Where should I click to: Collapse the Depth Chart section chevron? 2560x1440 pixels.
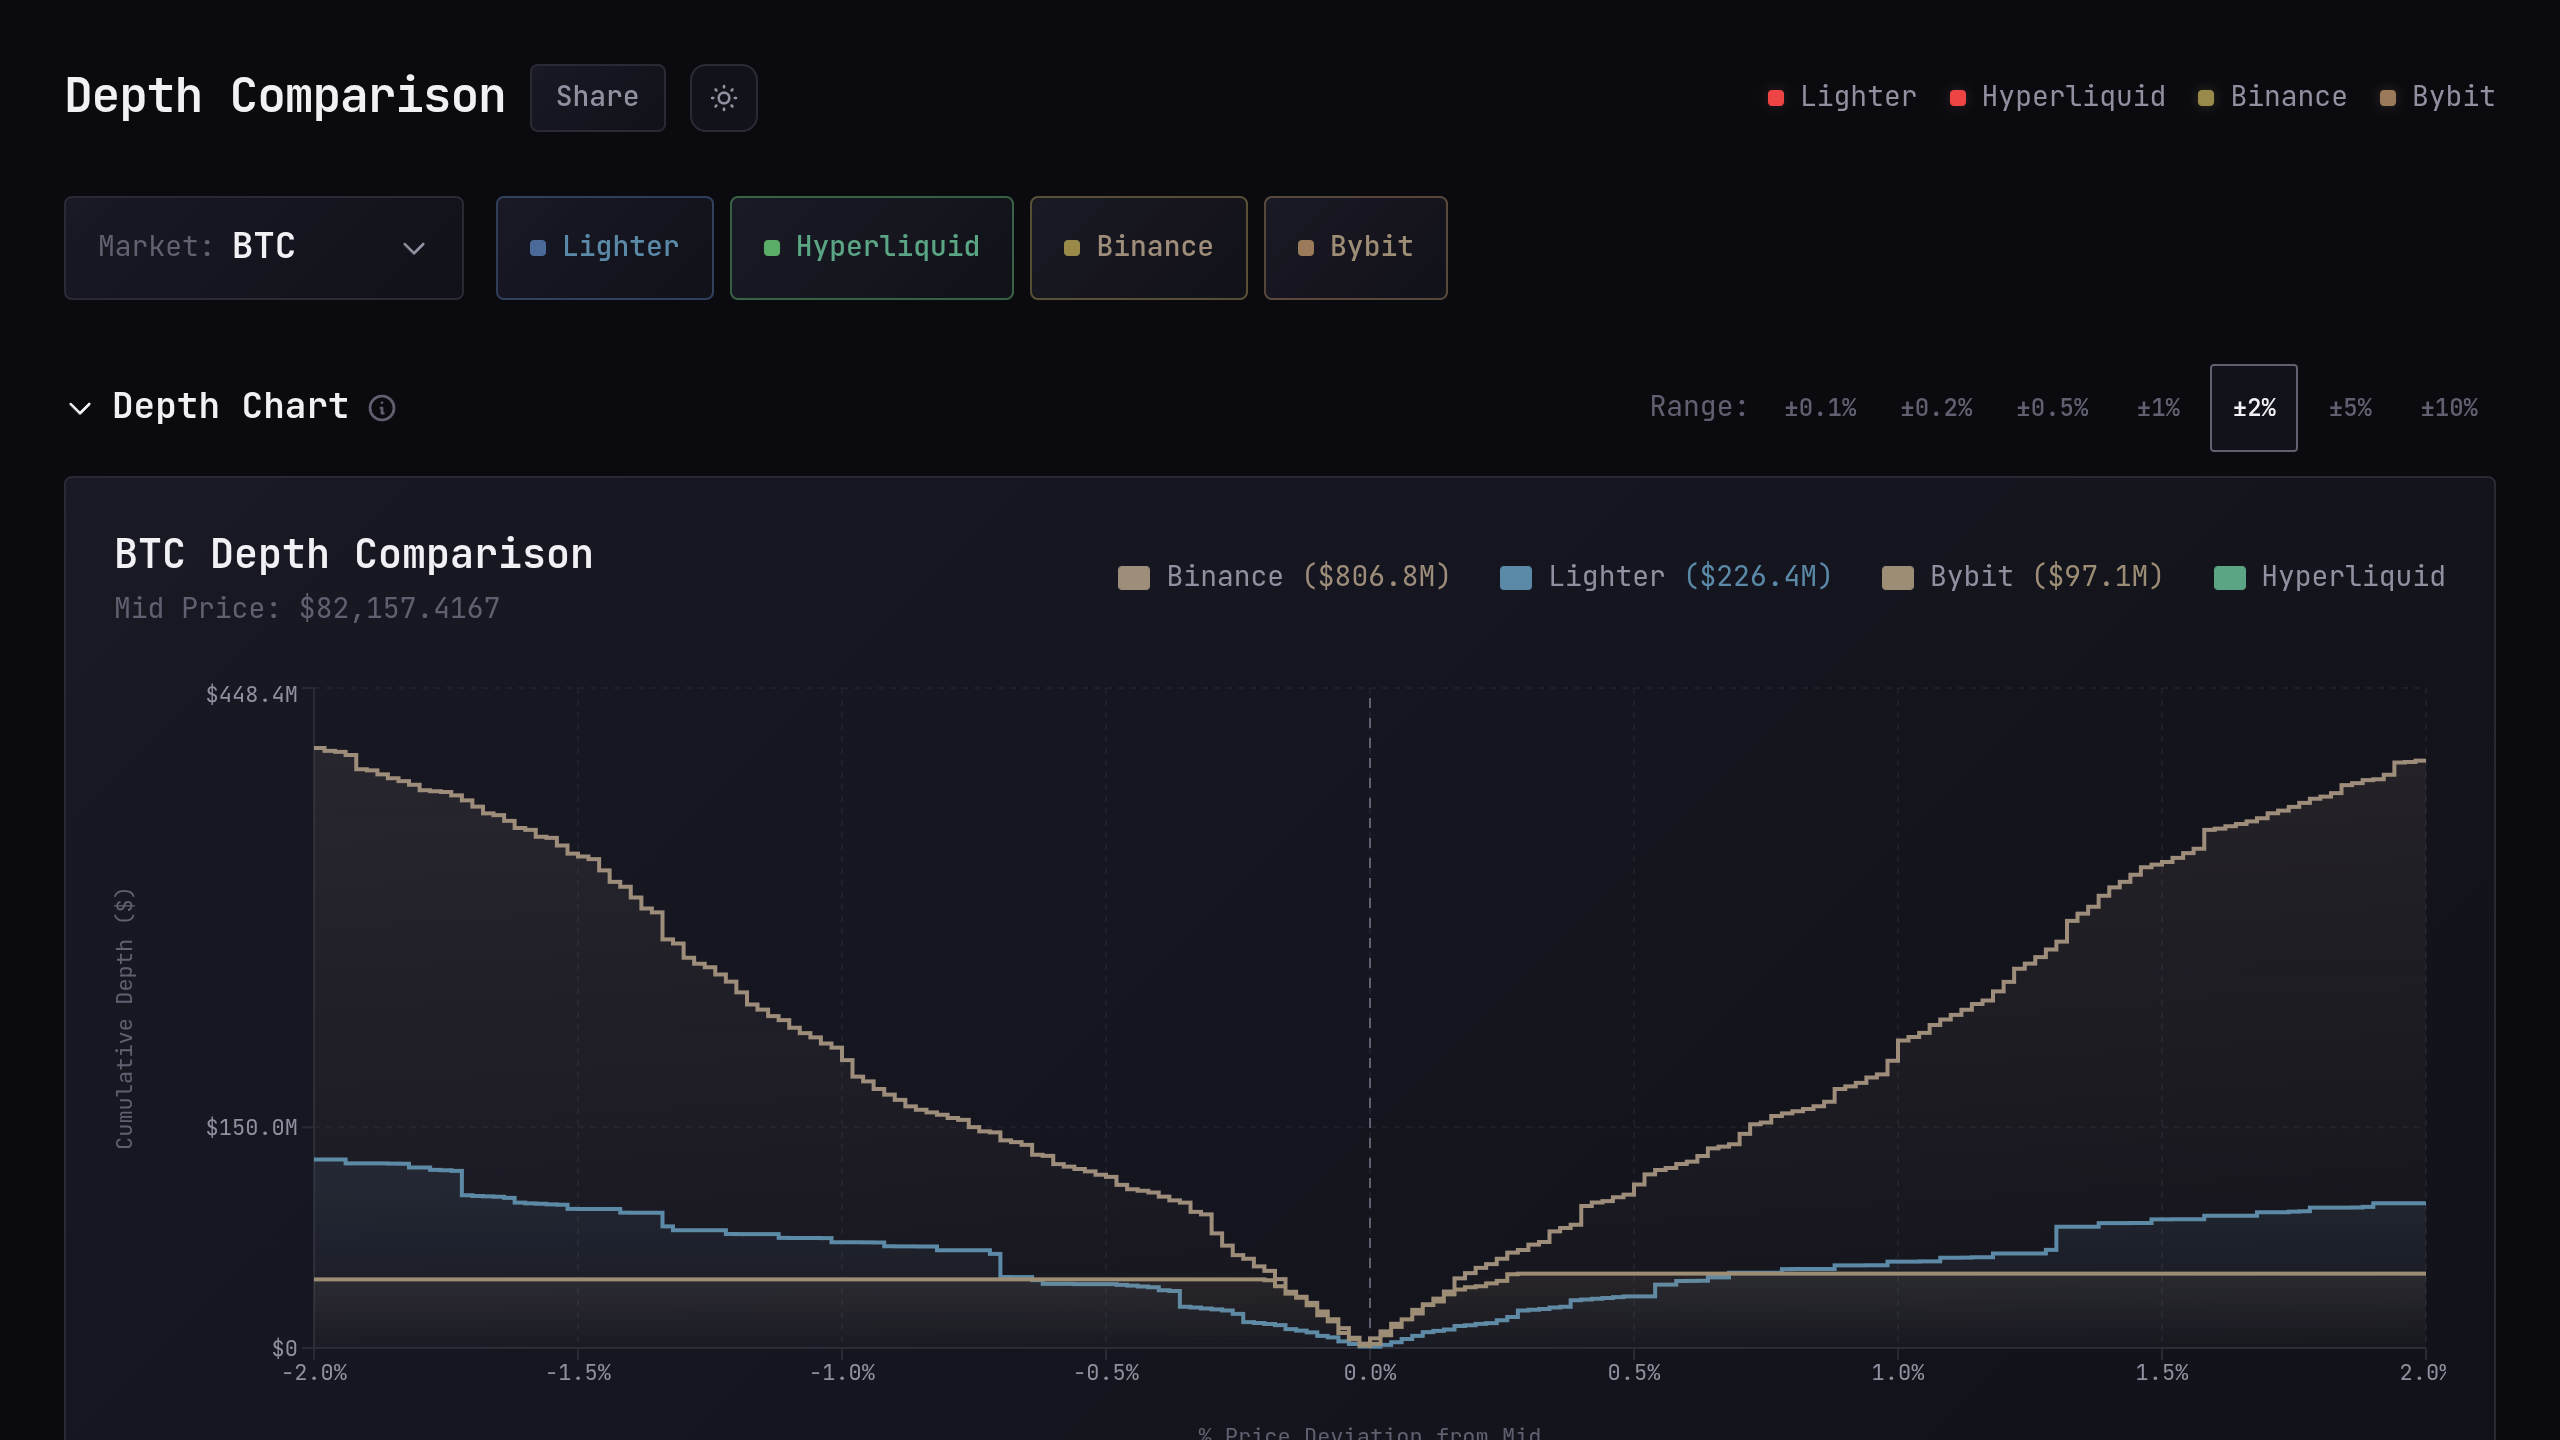[80, 408]
